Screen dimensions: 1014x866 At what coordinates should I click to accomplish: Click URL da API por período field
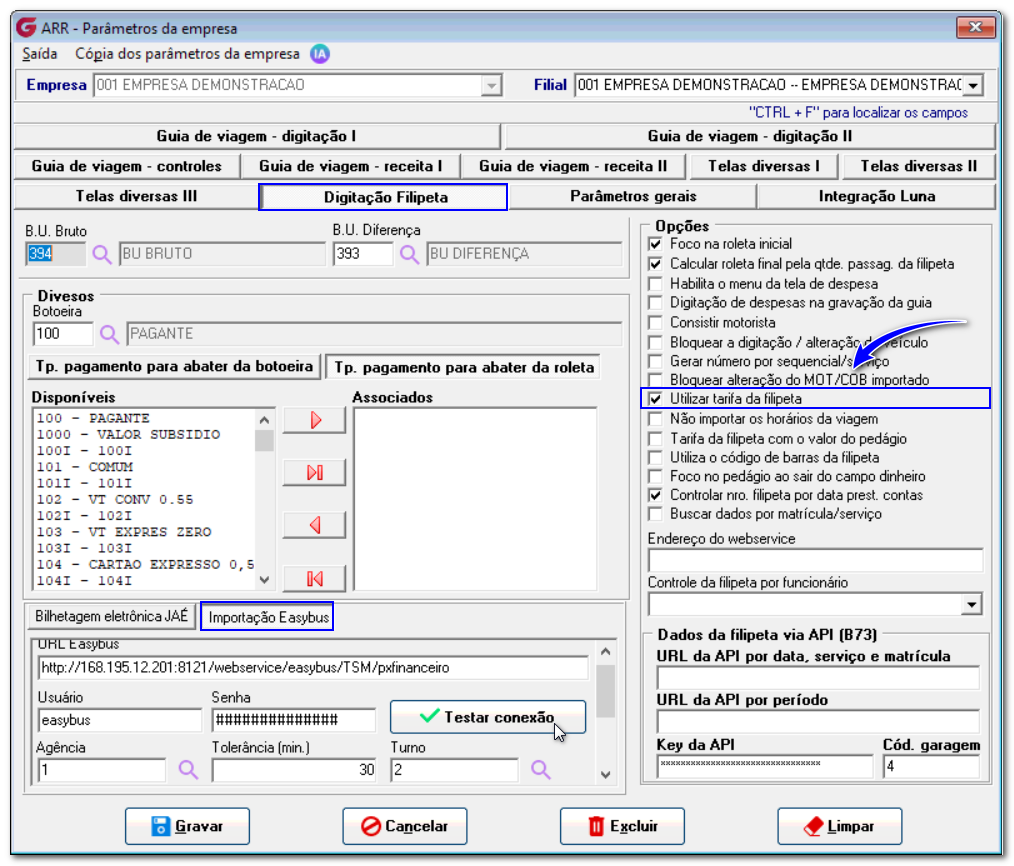pyautogui.click(x=818, y=721)
